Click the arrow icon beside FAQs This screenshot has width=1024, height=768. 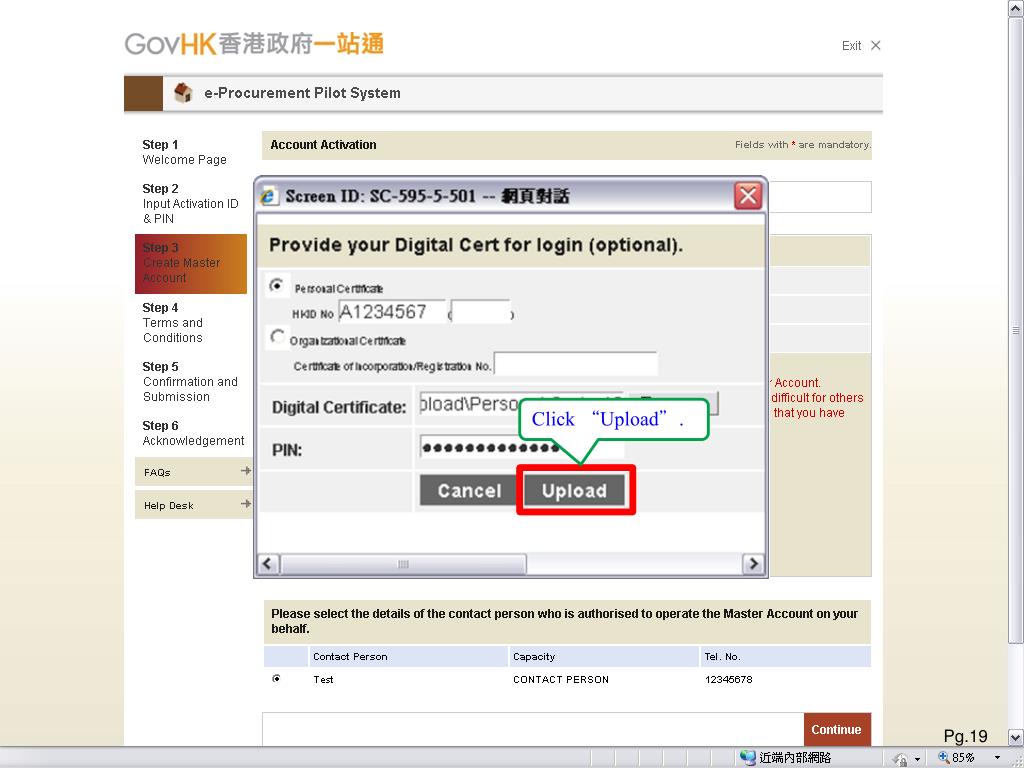click(x=246, y=470)
